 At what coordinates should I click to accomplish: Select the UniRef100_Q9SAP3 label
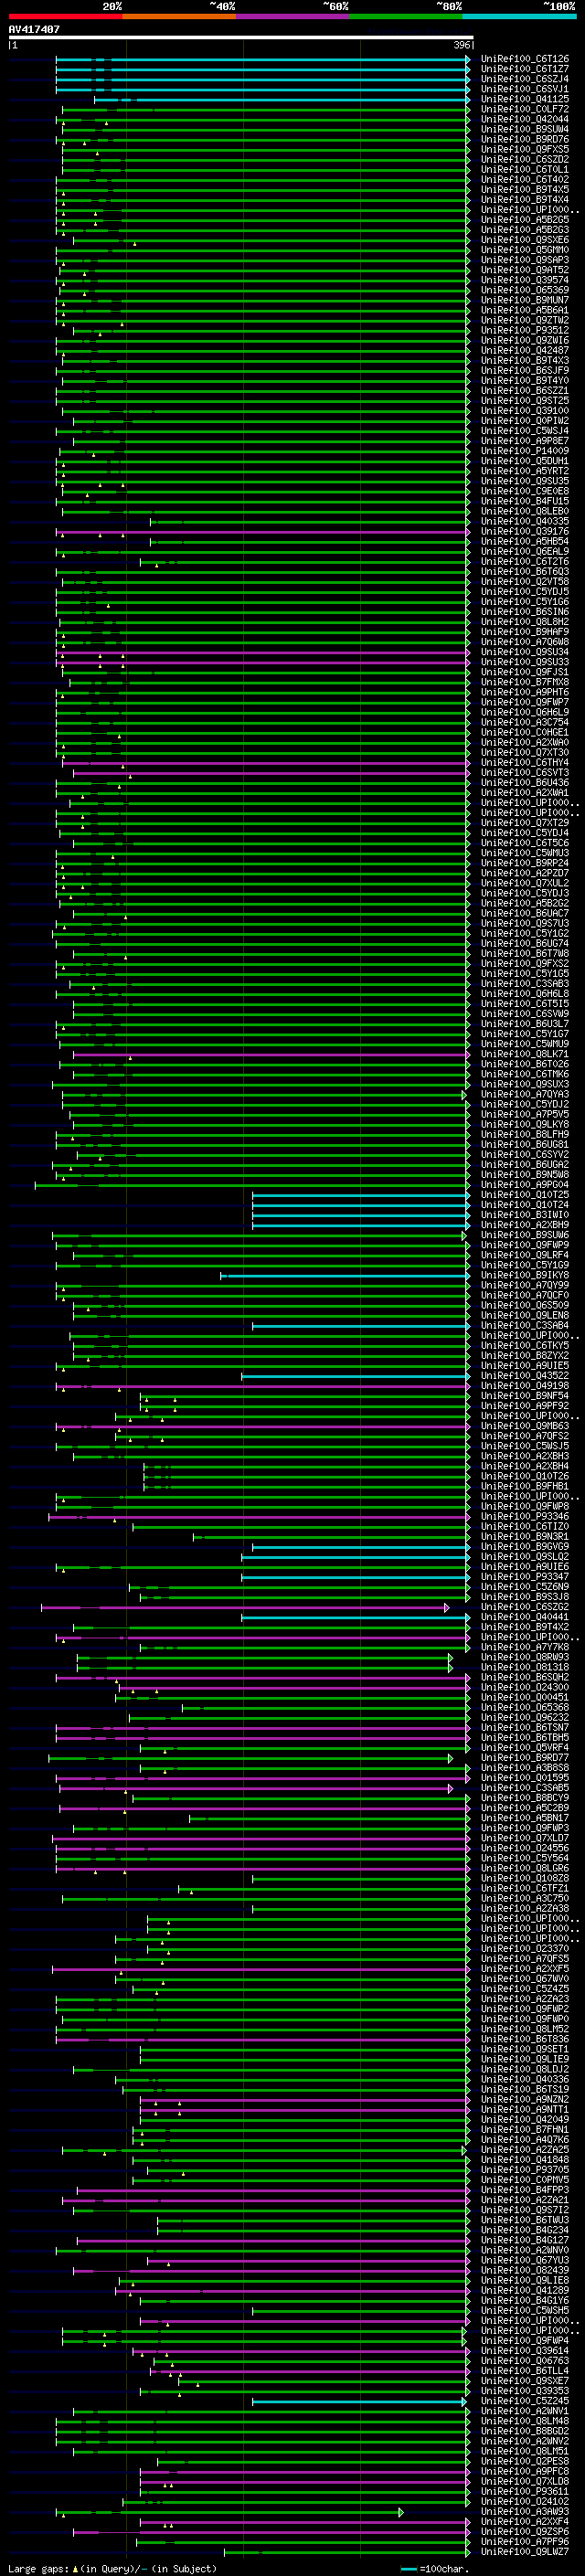(x=524, y=260)
